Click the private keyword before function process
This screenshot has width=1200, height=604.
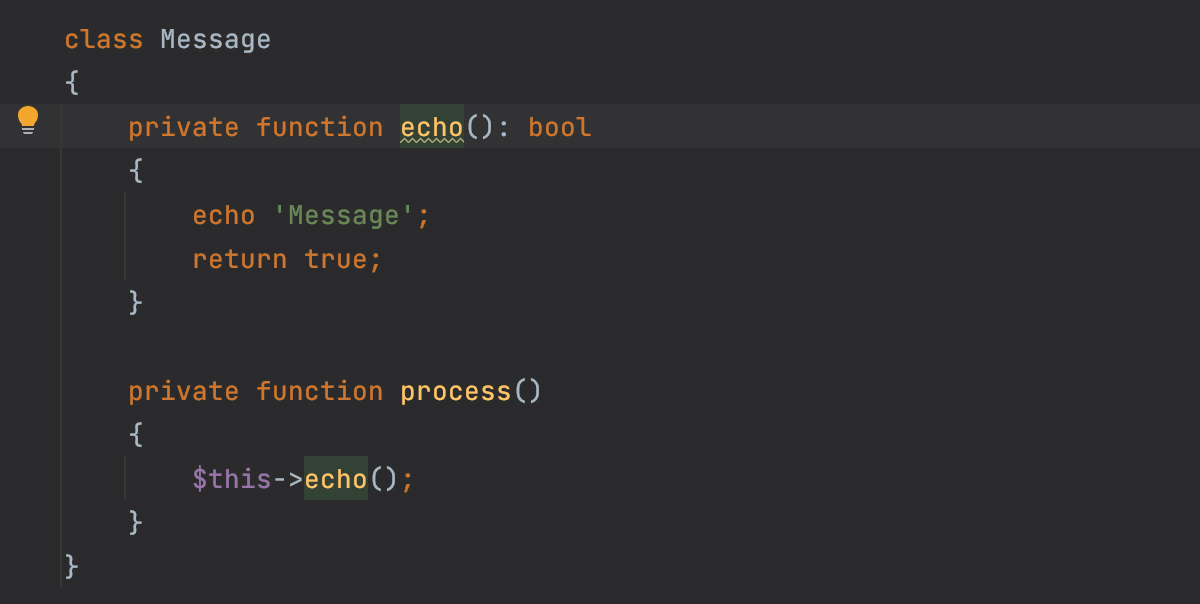point(184,391)
